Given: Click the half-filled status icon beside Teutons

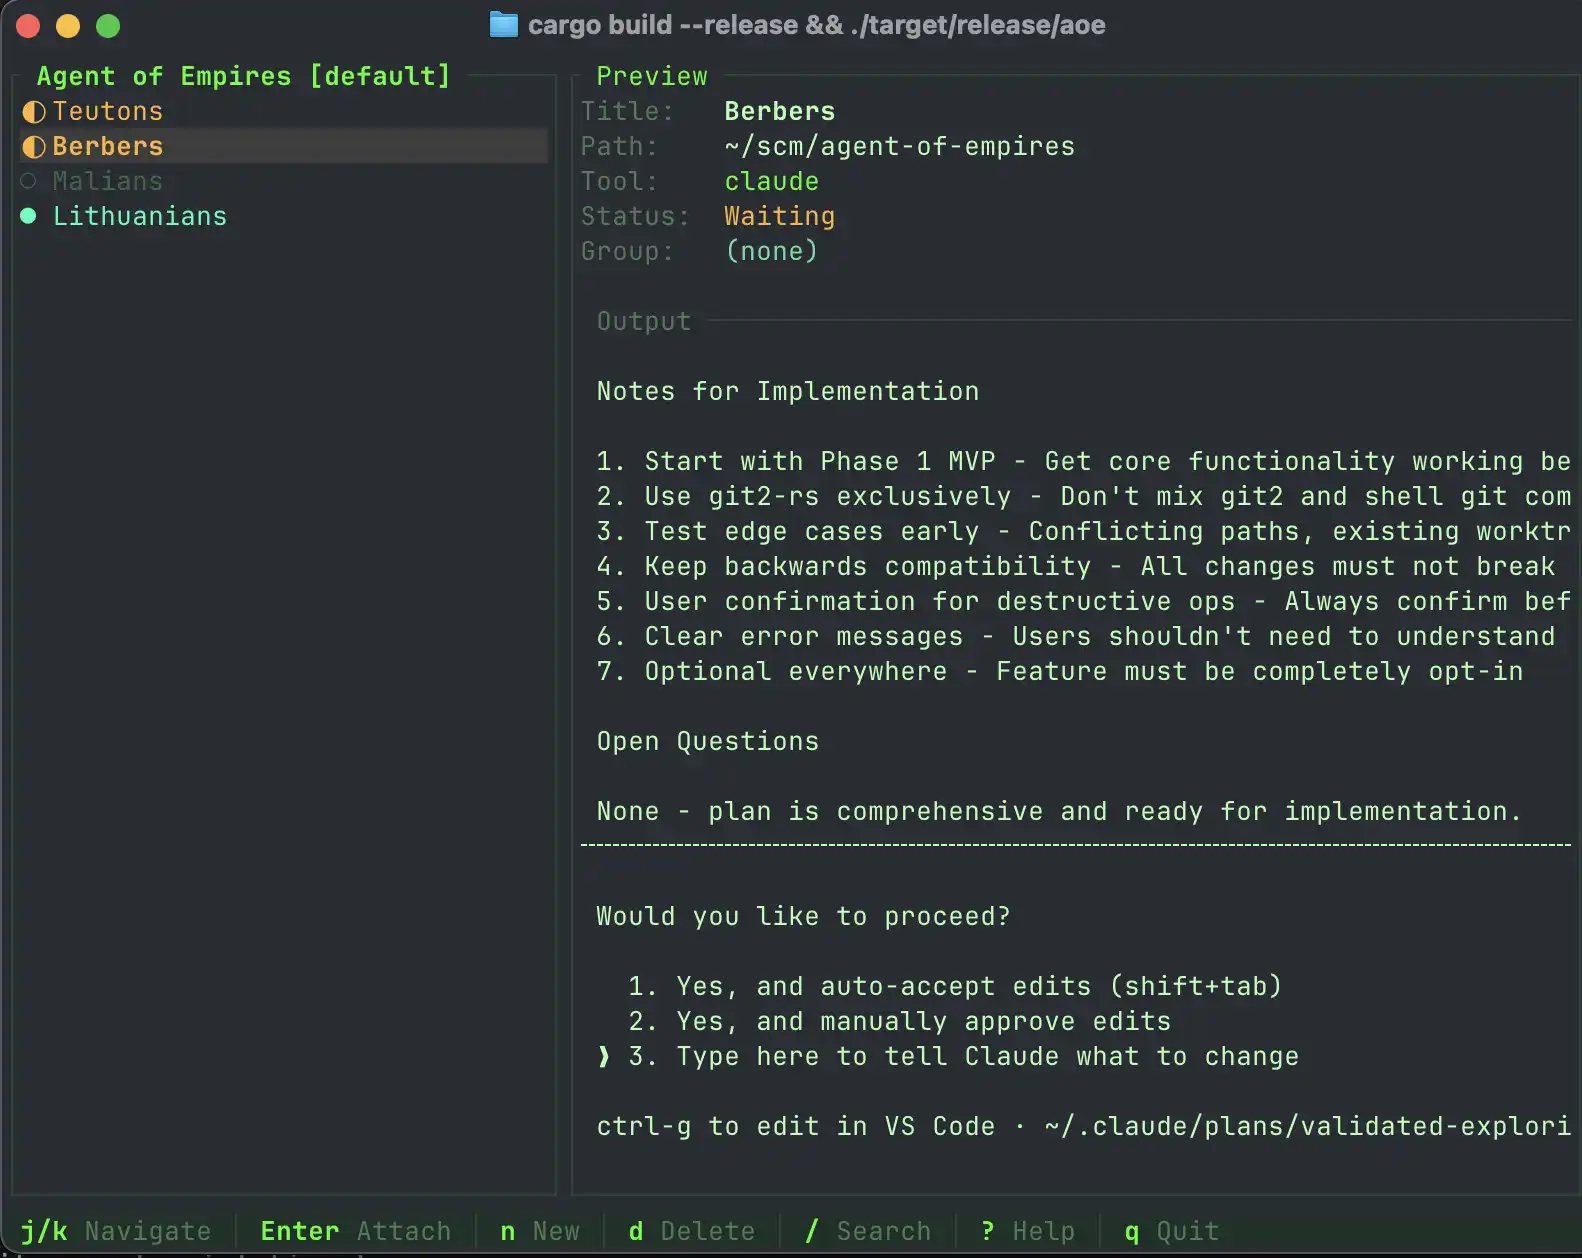Looking at the screenshot, I should click(x=34, y=112).
